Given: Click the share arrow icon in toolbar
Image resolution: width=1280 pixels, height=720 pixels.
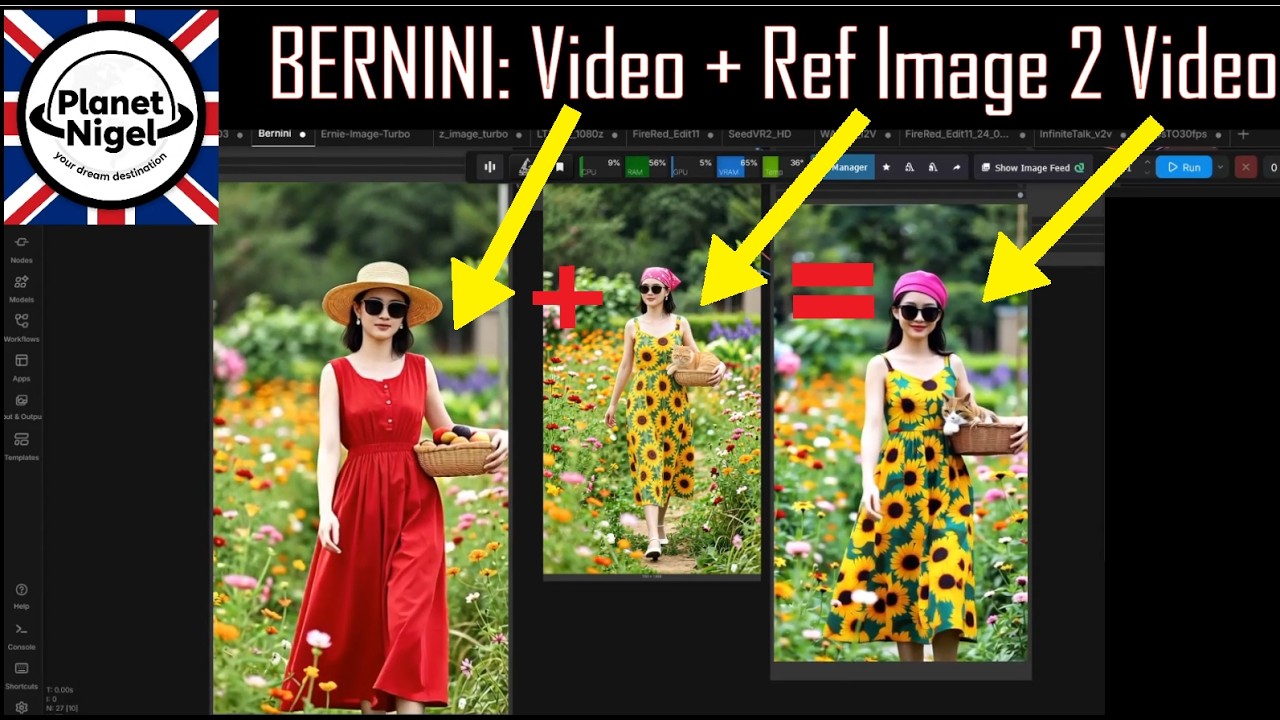Looking at the screenshot, I should point(957,167).
